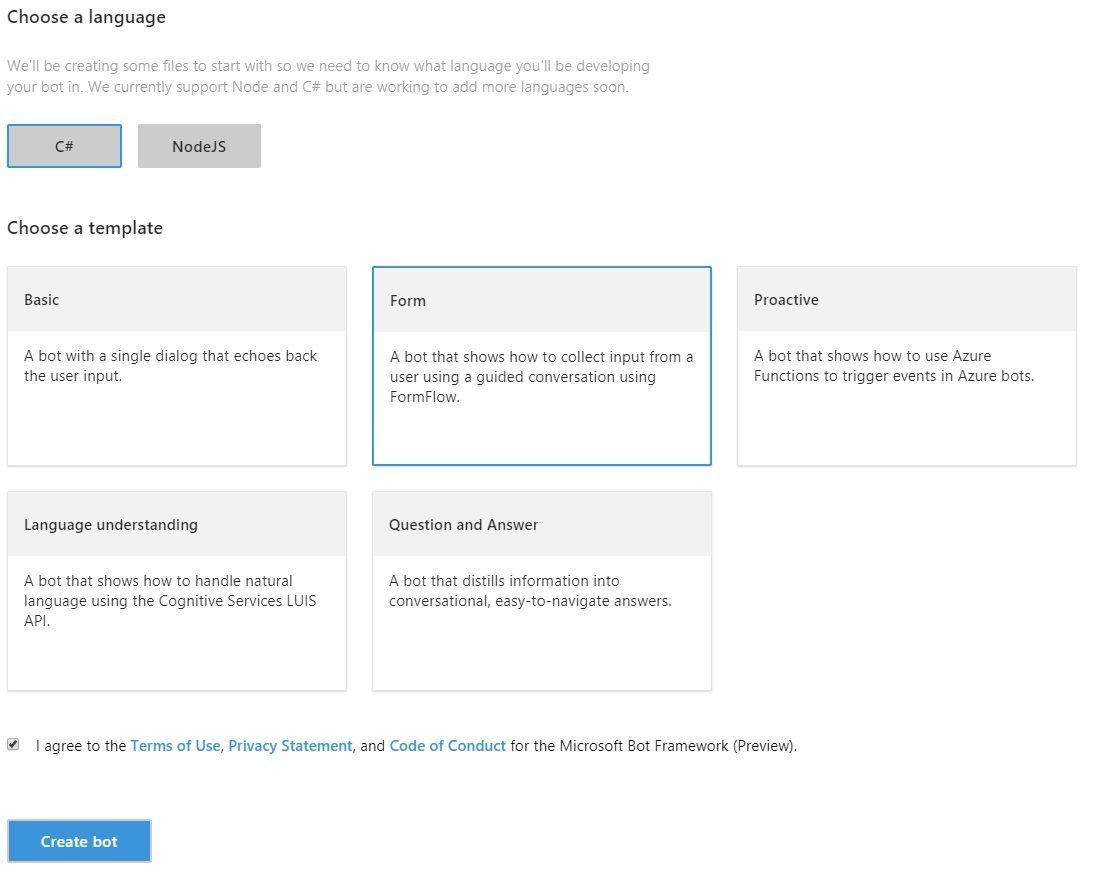1098x875 pixels.
Task: Choose the Language understanding template title
Action: click(111, 524)
